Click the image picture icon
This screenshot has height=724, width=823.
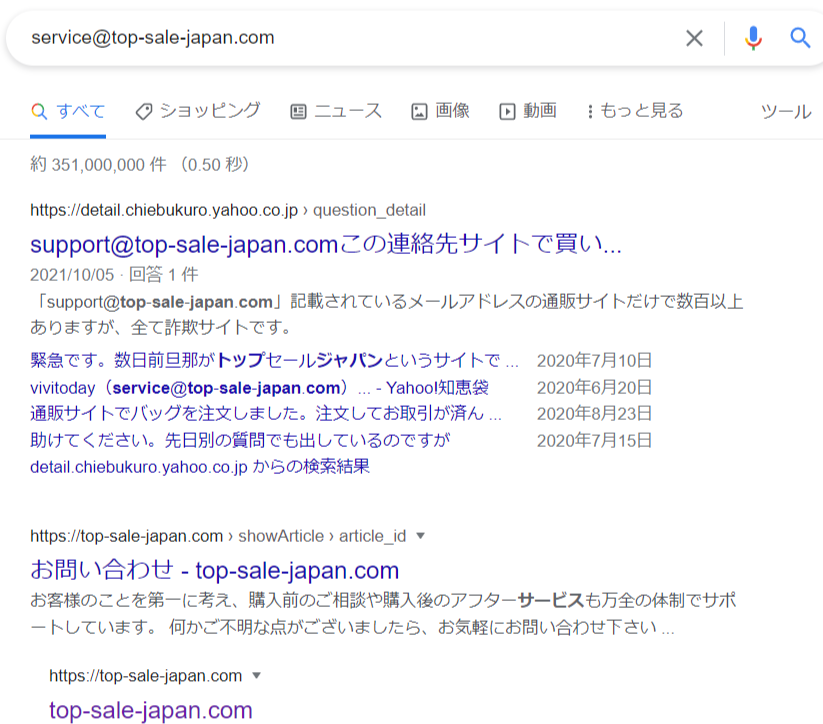(x=419, y=112)
